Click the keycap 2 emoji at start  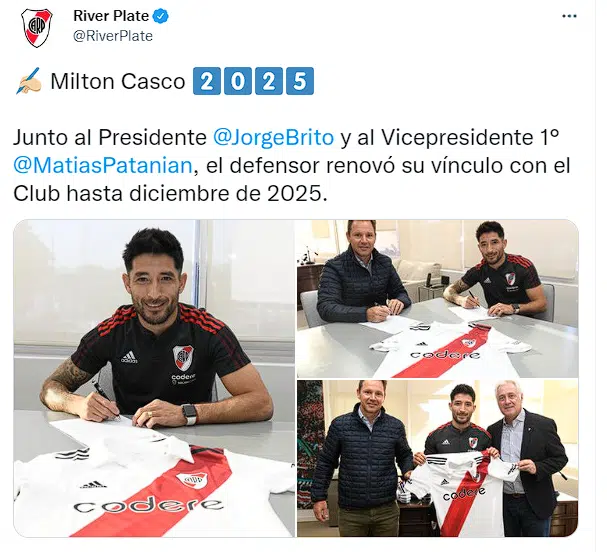pyautogui.click(x=207, y=81)
